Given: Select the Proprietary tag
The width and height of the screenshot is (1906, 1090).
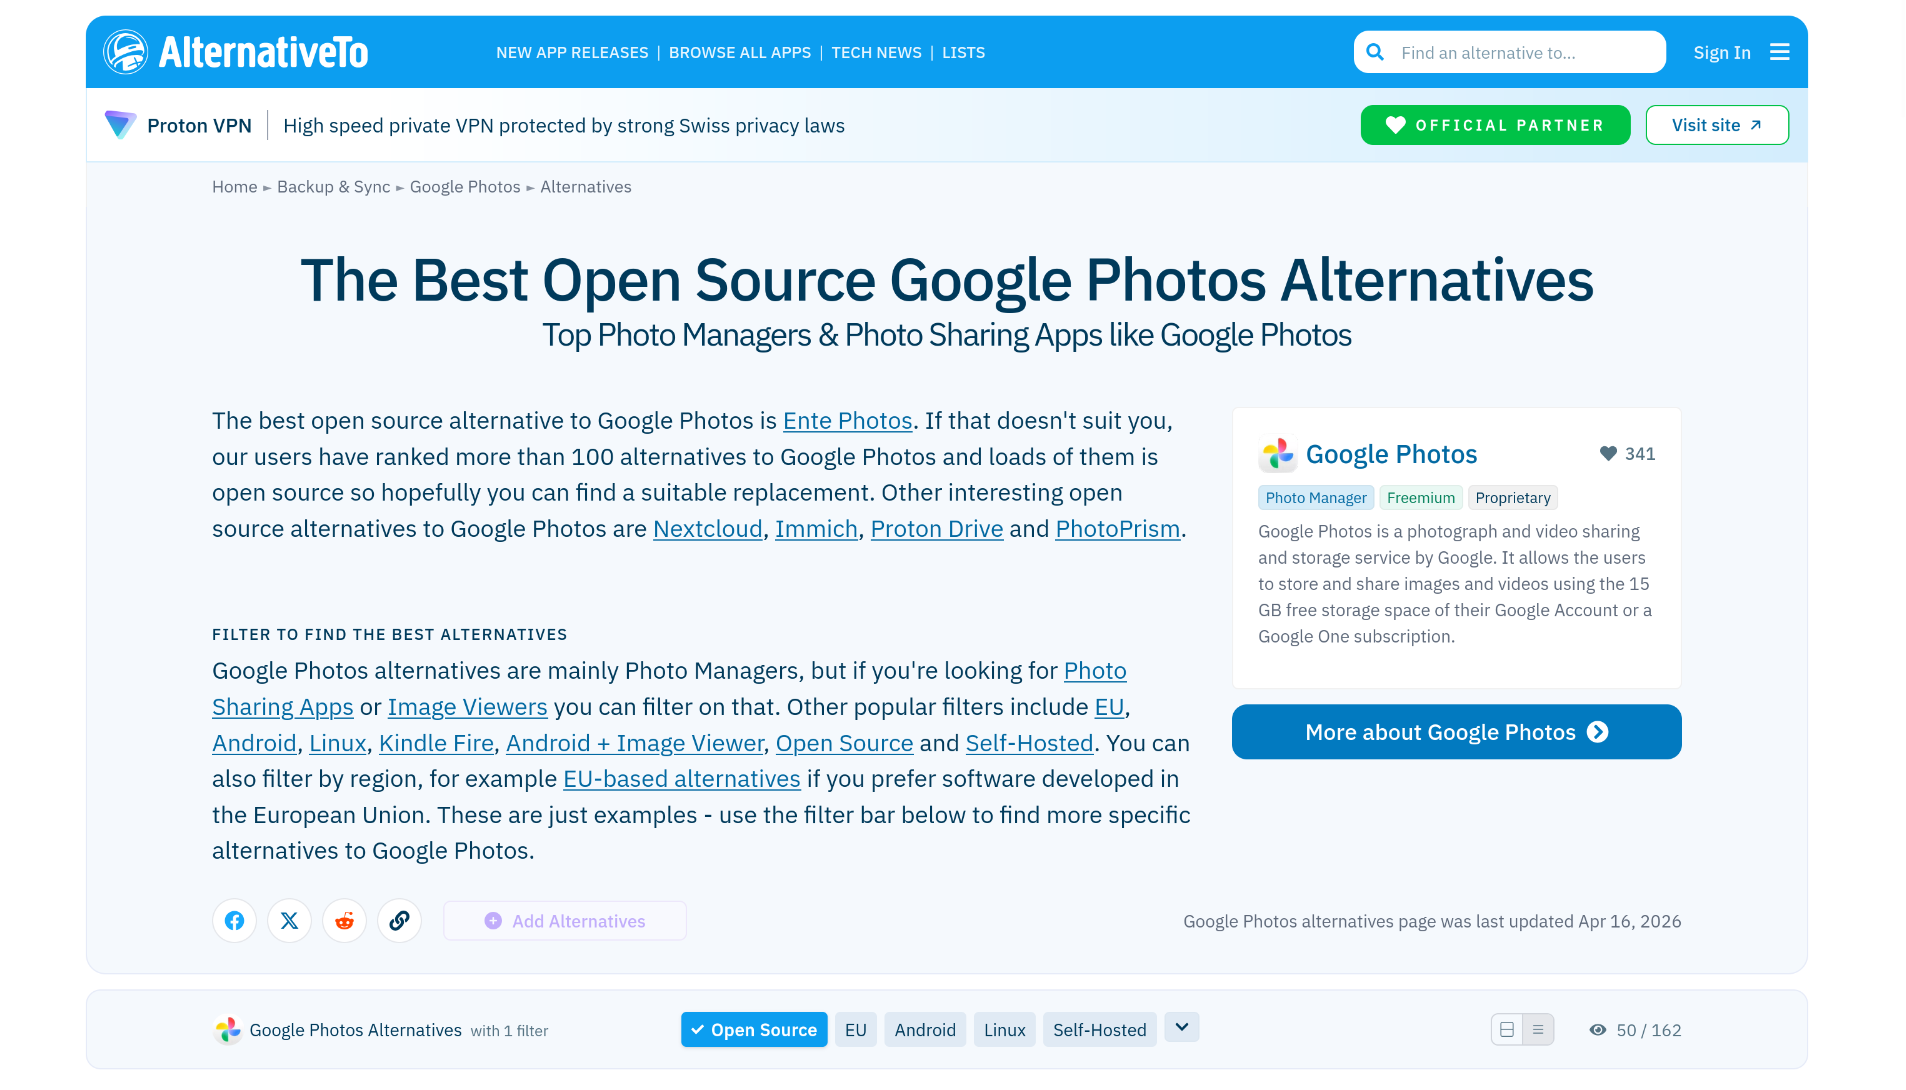Looking at the screenshot, I should [1513, 498].
